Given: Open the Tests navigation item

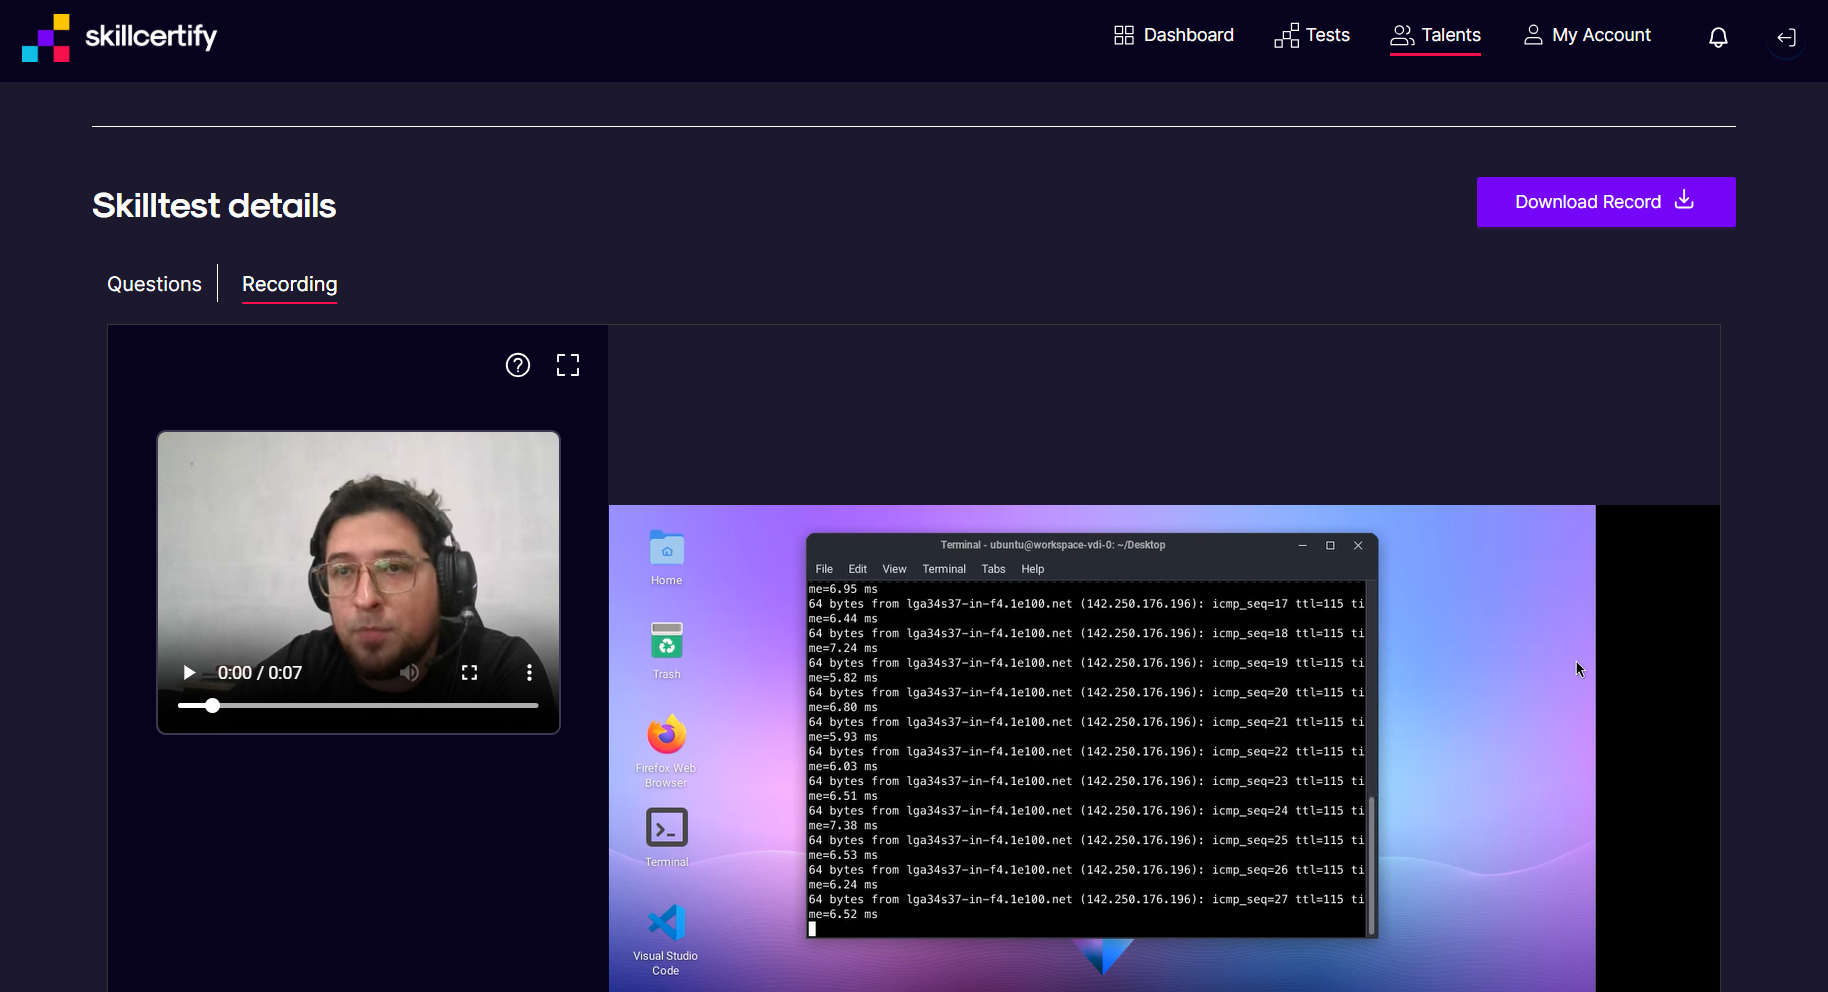Looking at the screenshot, I should click(1312, 36).
